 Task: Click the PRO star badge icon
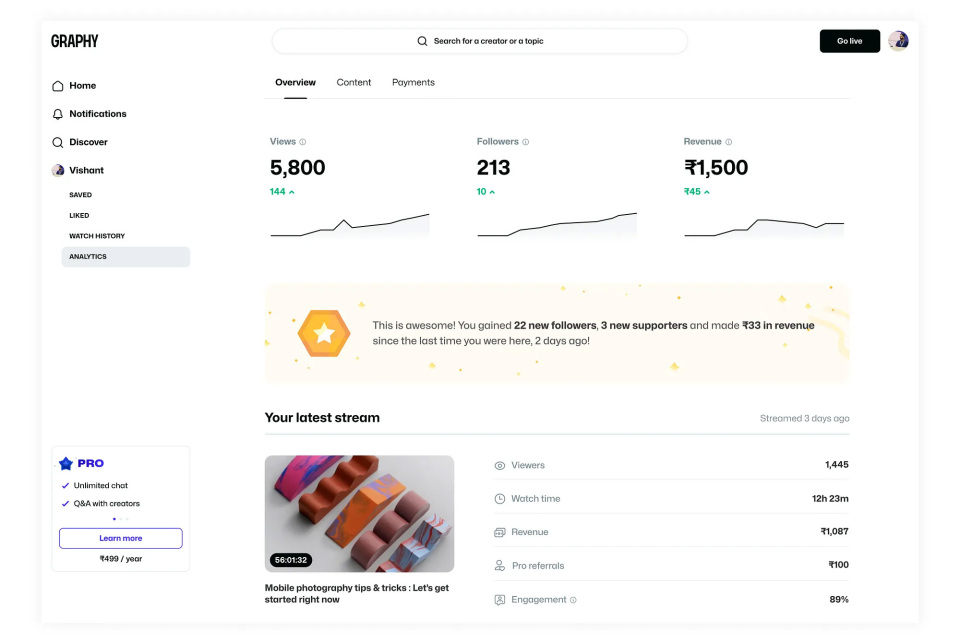click(66, 463)
